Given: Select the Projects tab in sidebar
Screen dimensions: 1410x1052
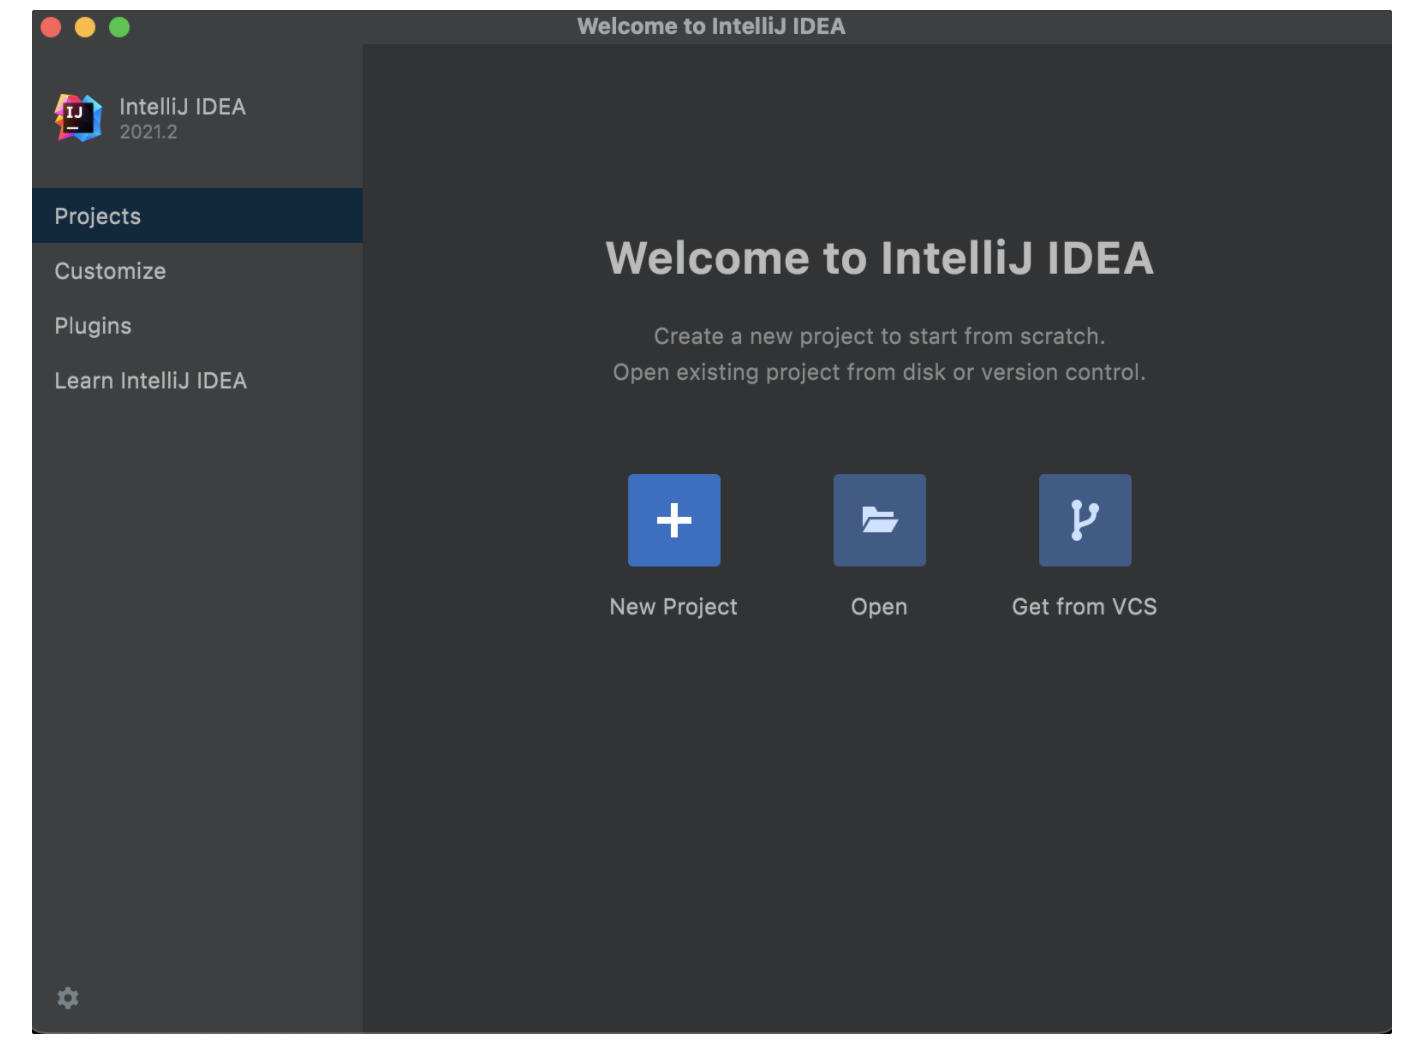Looking at the screenshot, I should point(197,216).
